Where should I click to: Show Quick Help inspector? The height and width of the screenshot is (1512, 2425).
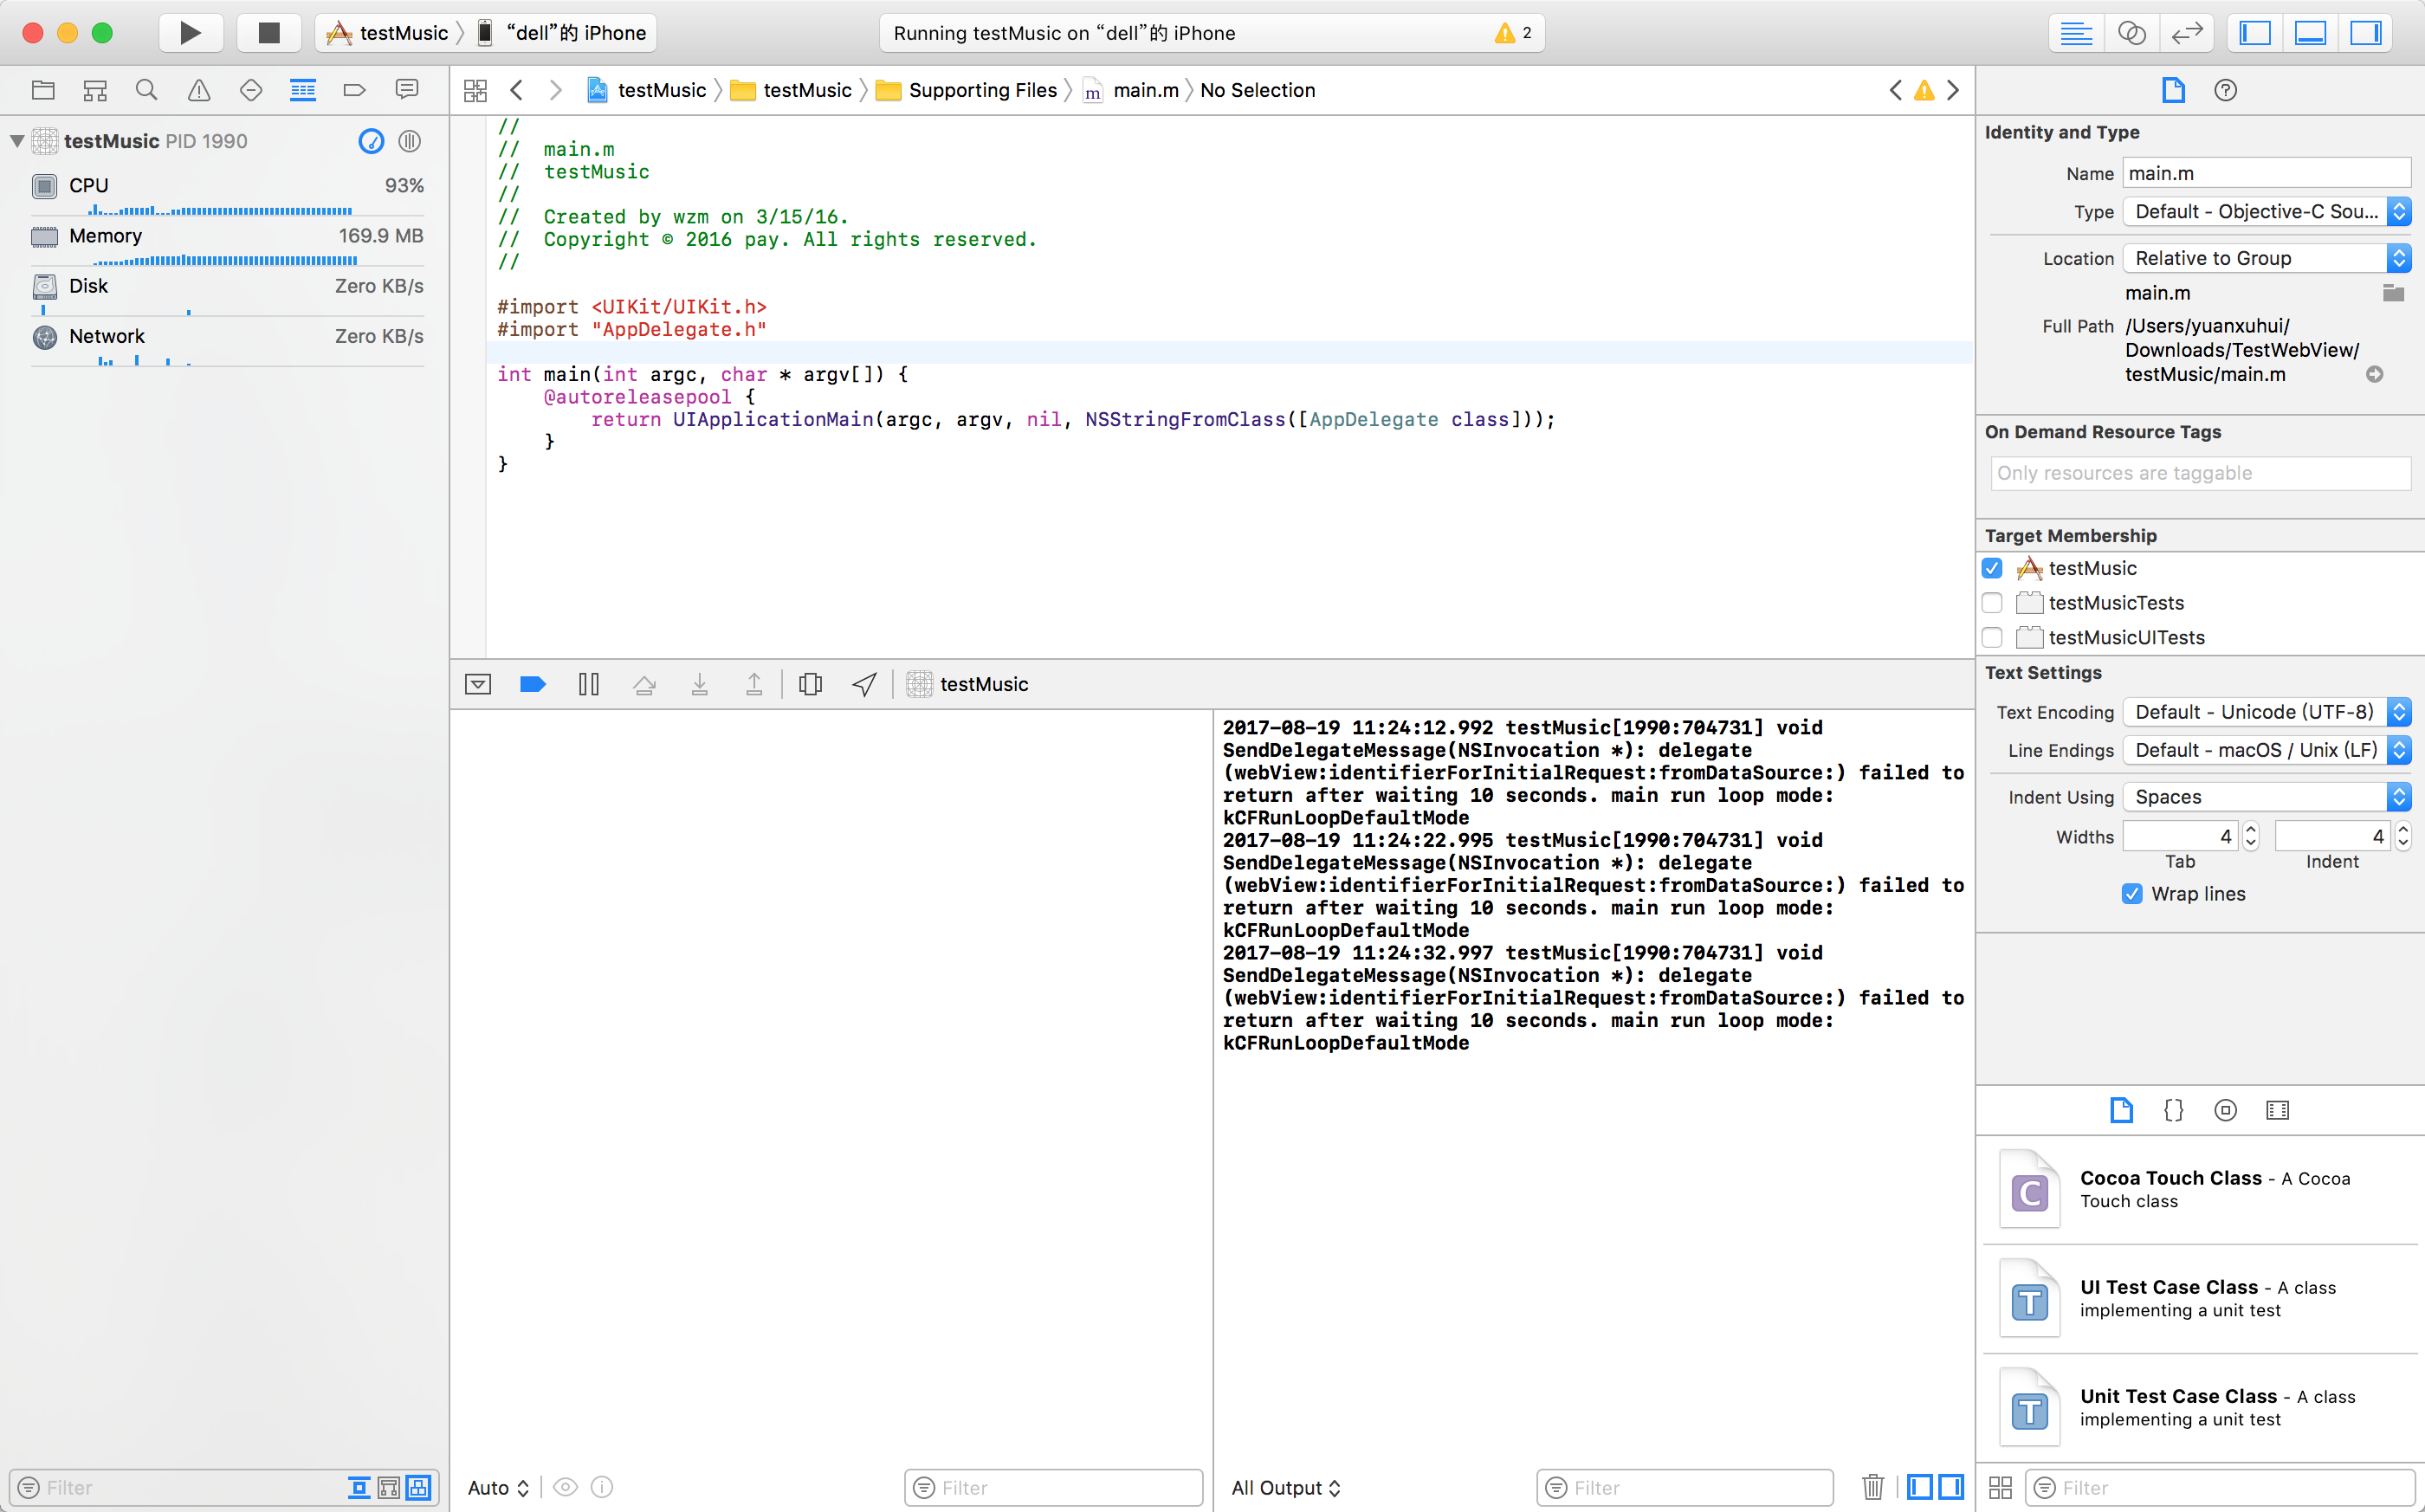pyautogui.click(x=2225, y=90)
